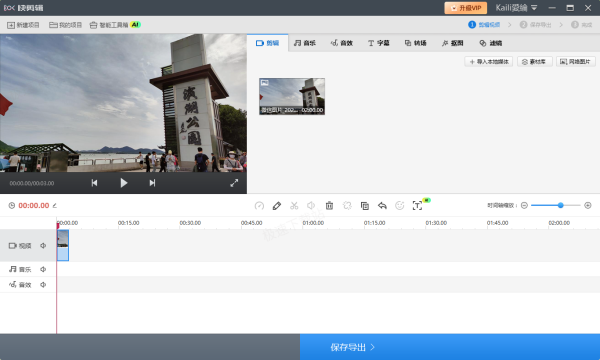Click the sound effects track label icon
The width and height of the screenshot is (600, 360).
13,285
